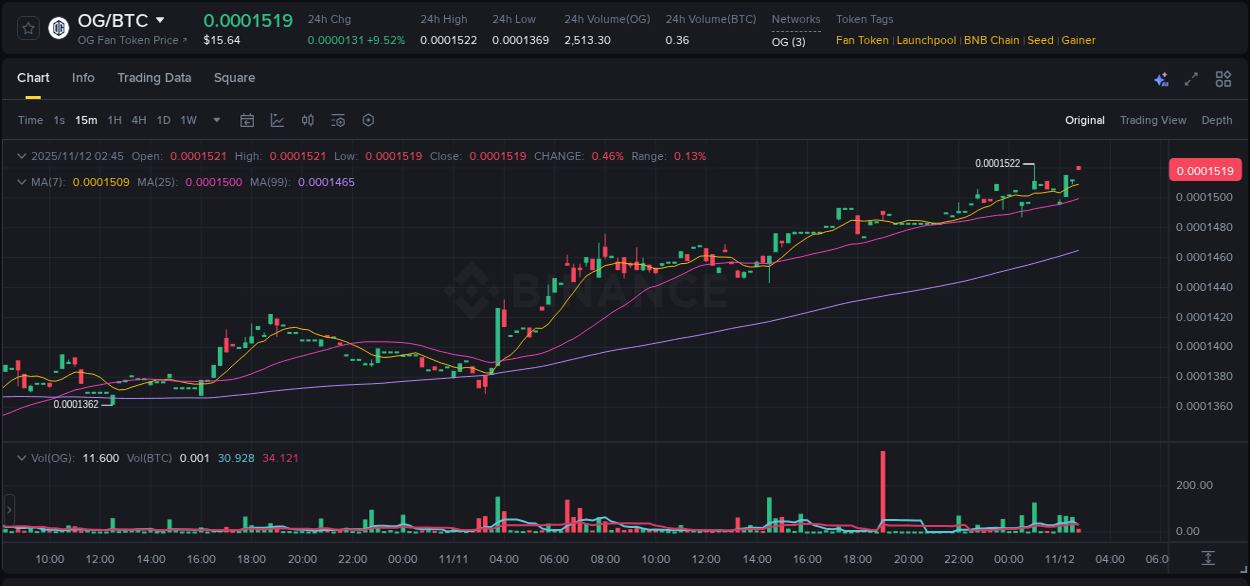Switch to the Trading Data tab

pos(154,78)
